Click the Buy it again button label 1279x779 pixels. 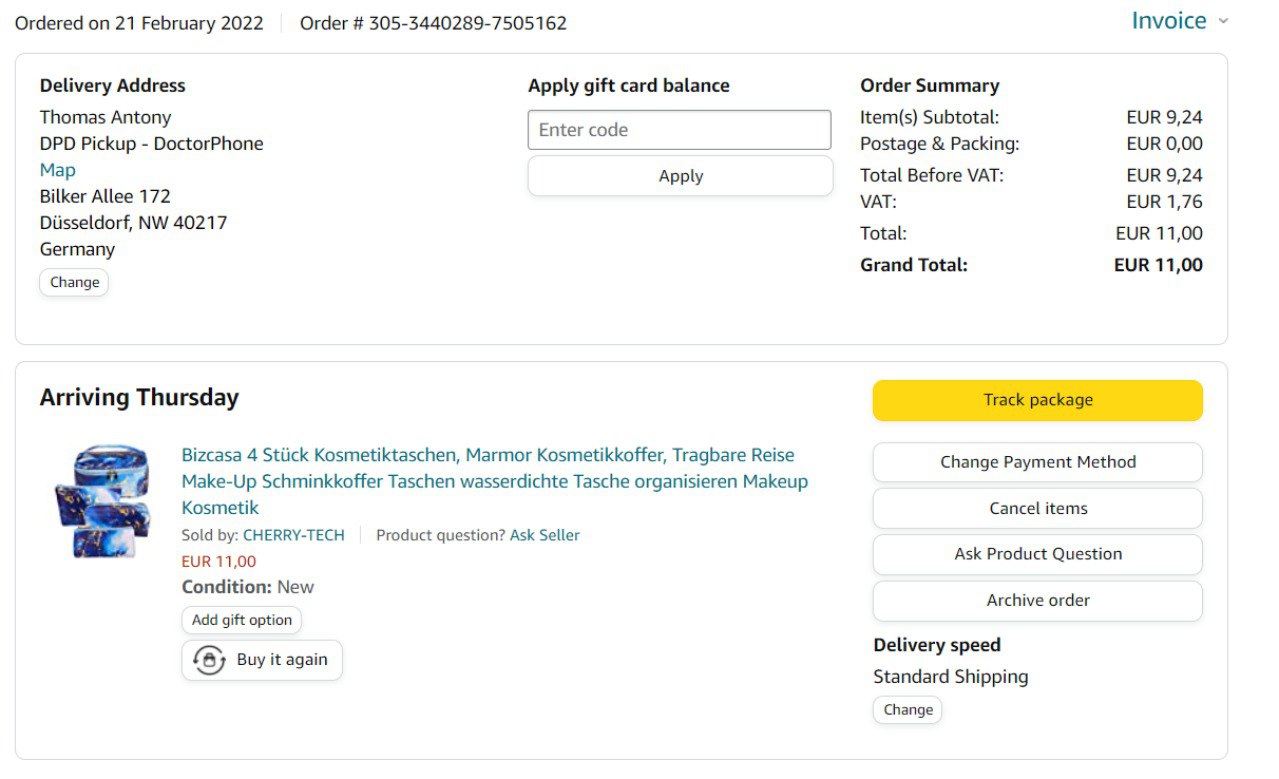tap(282, 660)
